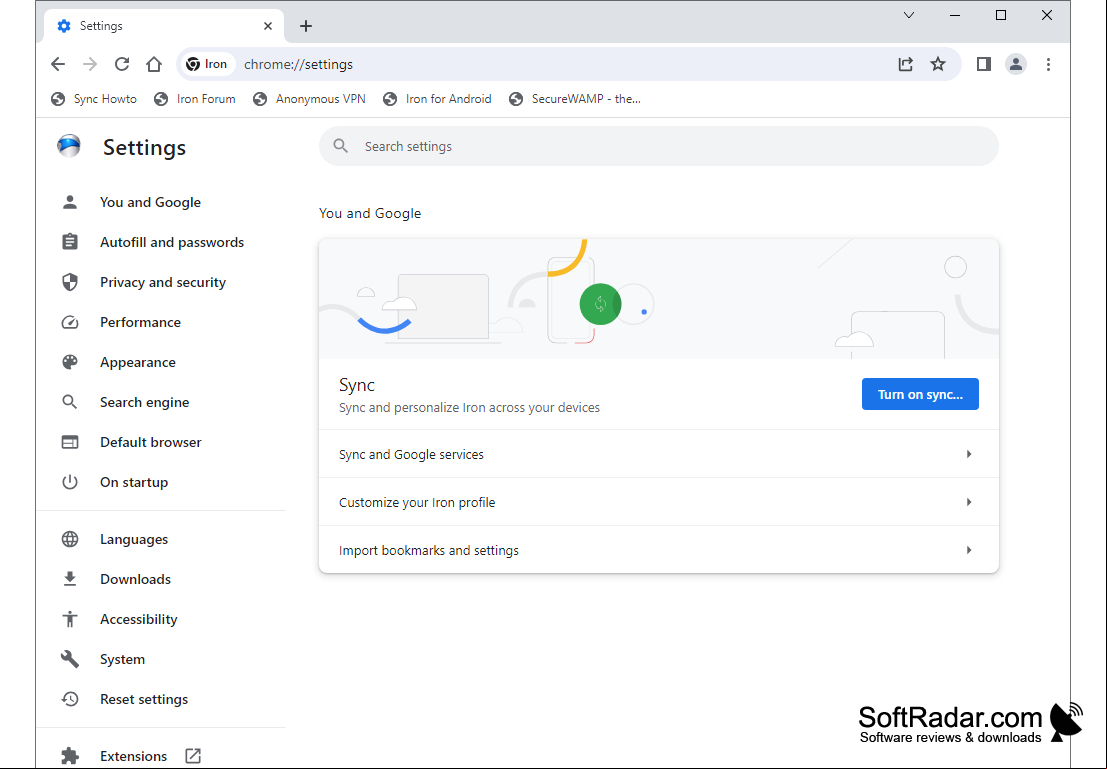Viewport: 1107px width, 769px height.
Task: Click the power icon for On startup
Action: [x=70, y=482]
